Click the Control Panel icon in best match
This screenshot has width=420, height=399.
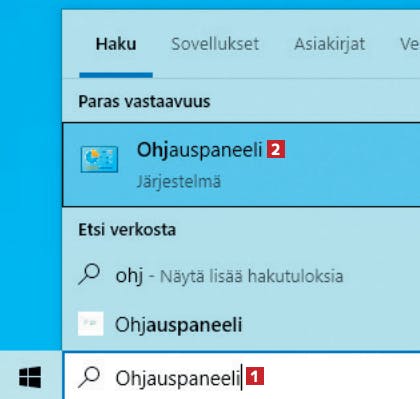pyautogui.click(x=99, y=159)
